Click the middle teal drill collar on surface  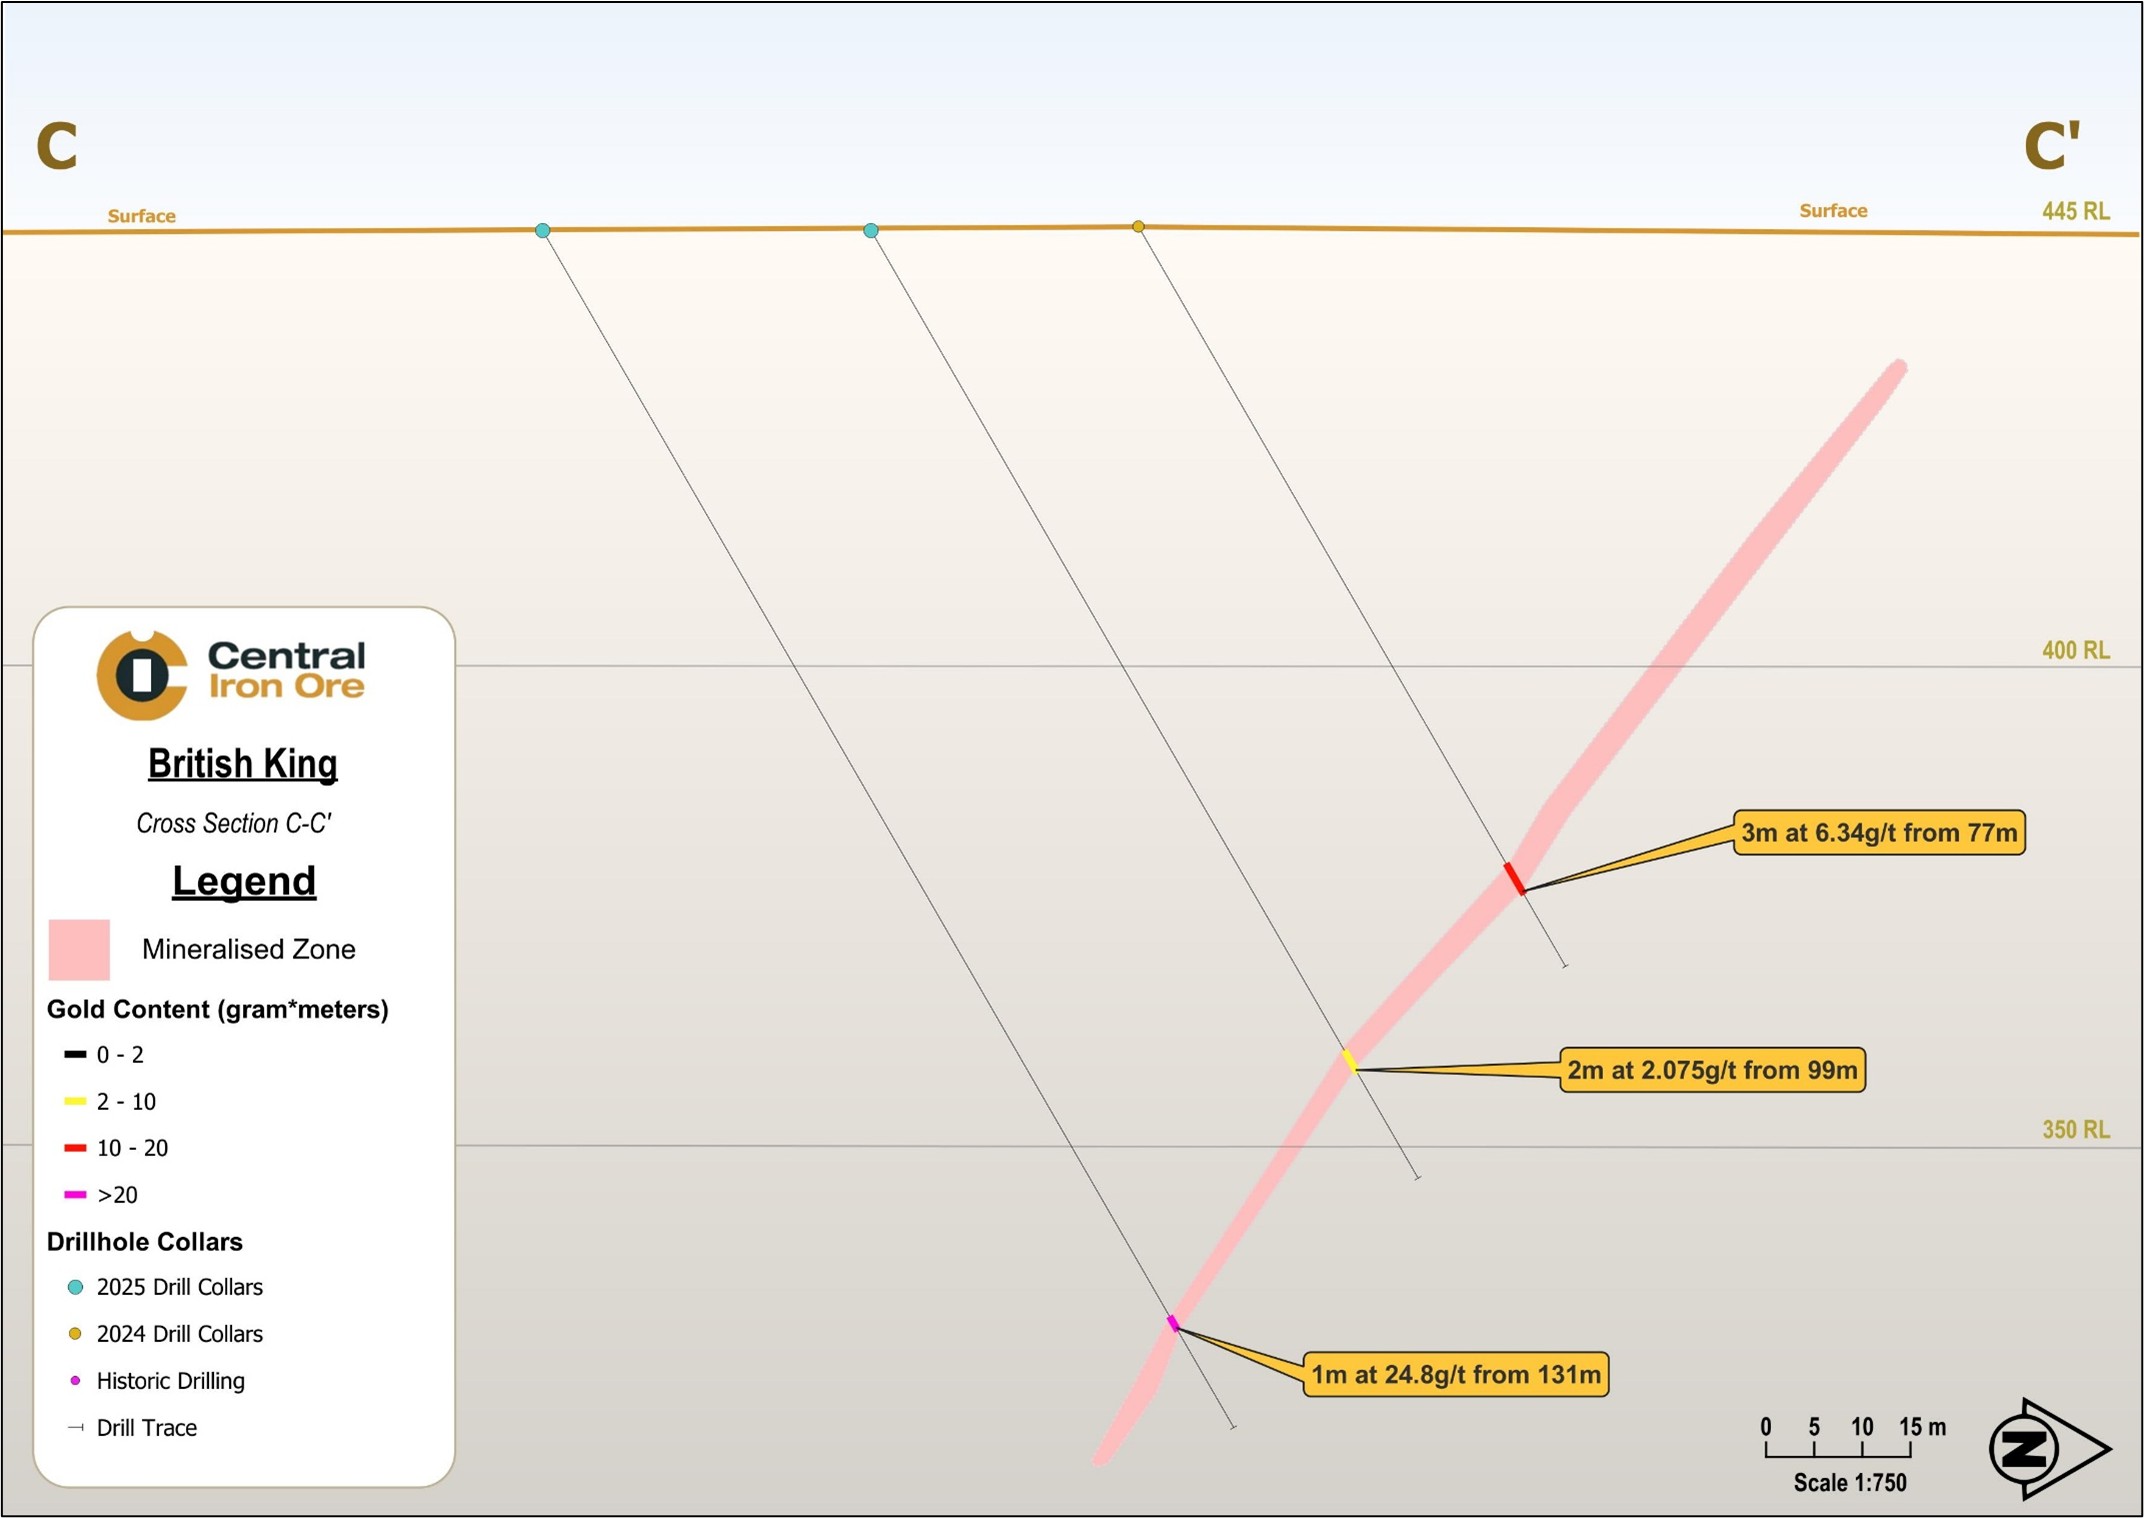click(871, 231)
